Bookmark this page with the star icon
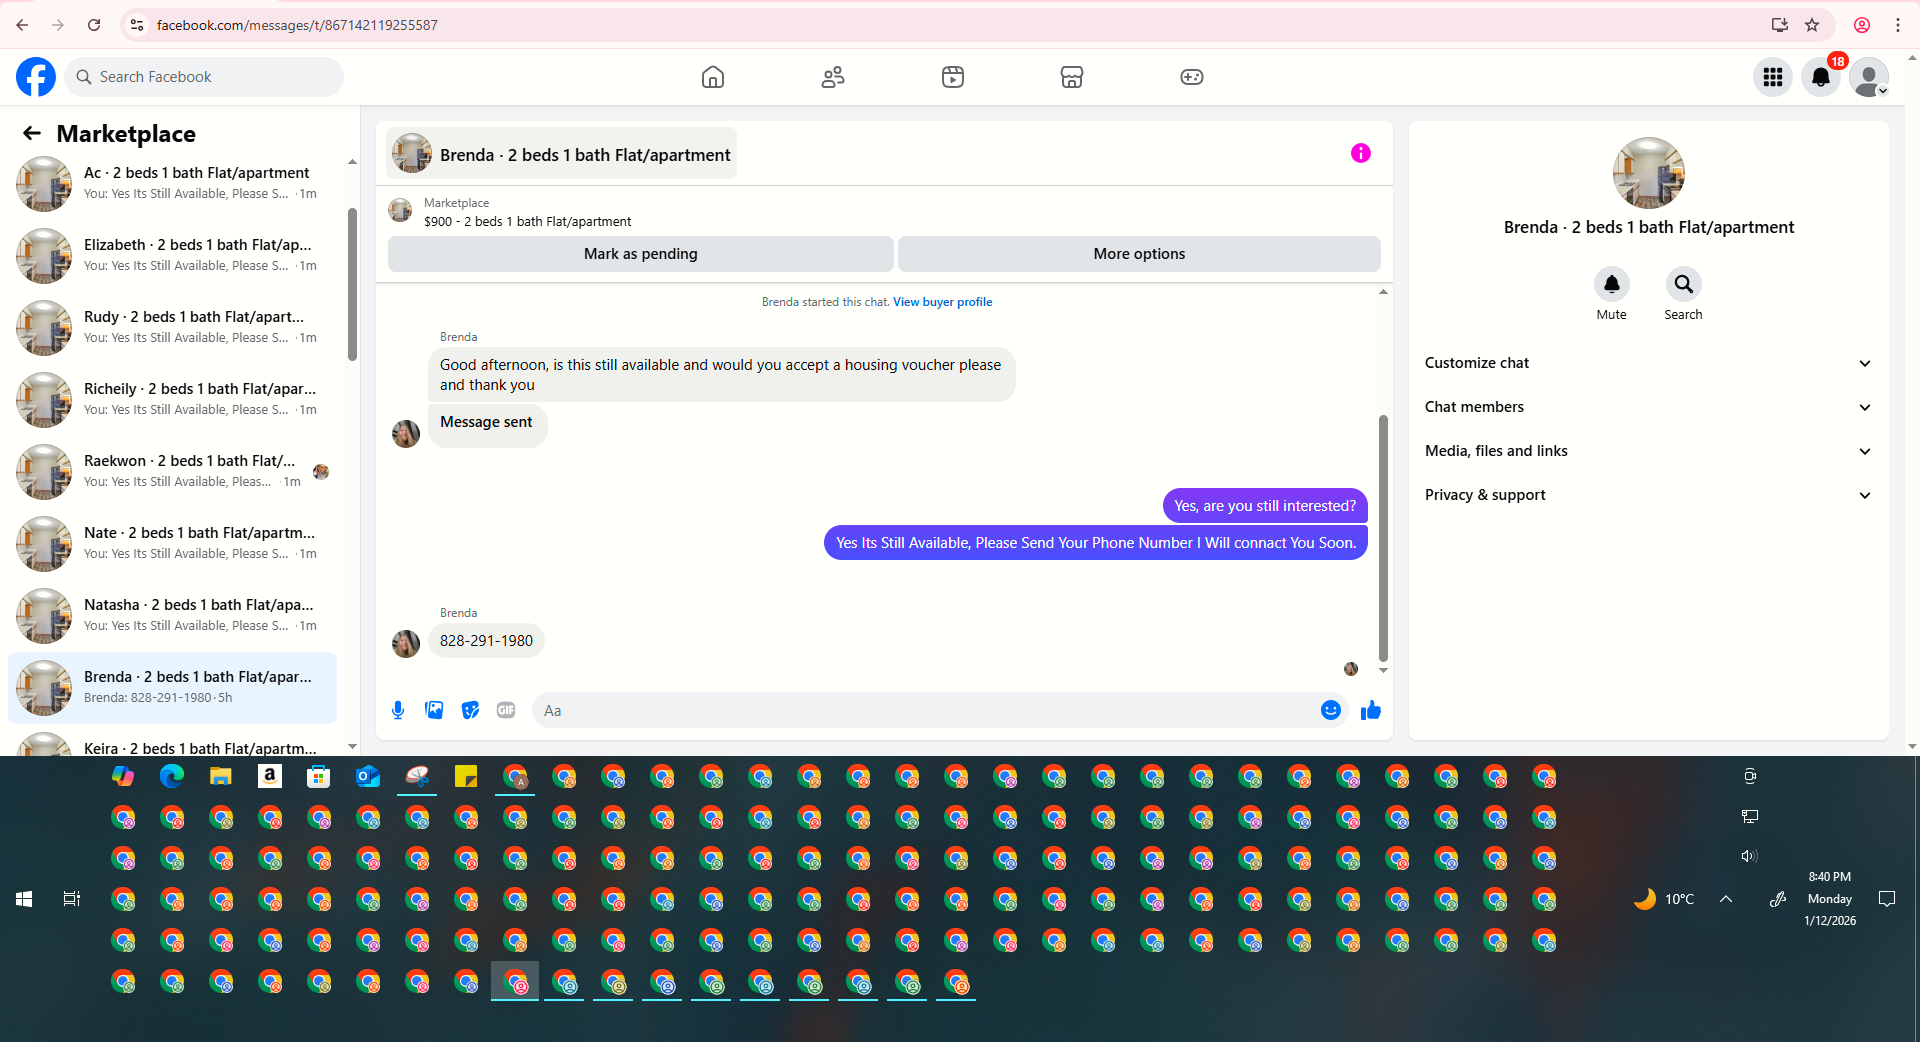 pyautogui.click(x=1812, y=25)
